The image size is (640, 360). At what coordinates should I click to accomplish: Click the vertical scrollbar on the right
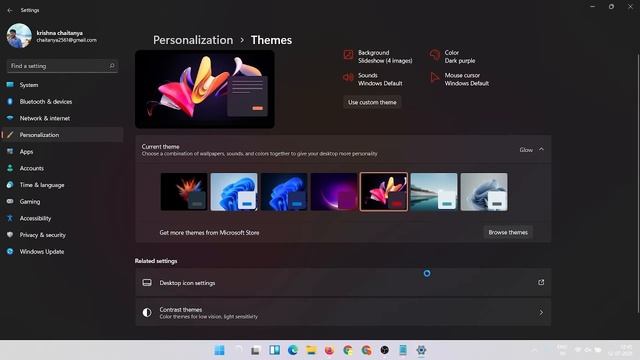[x=638, y=184]
